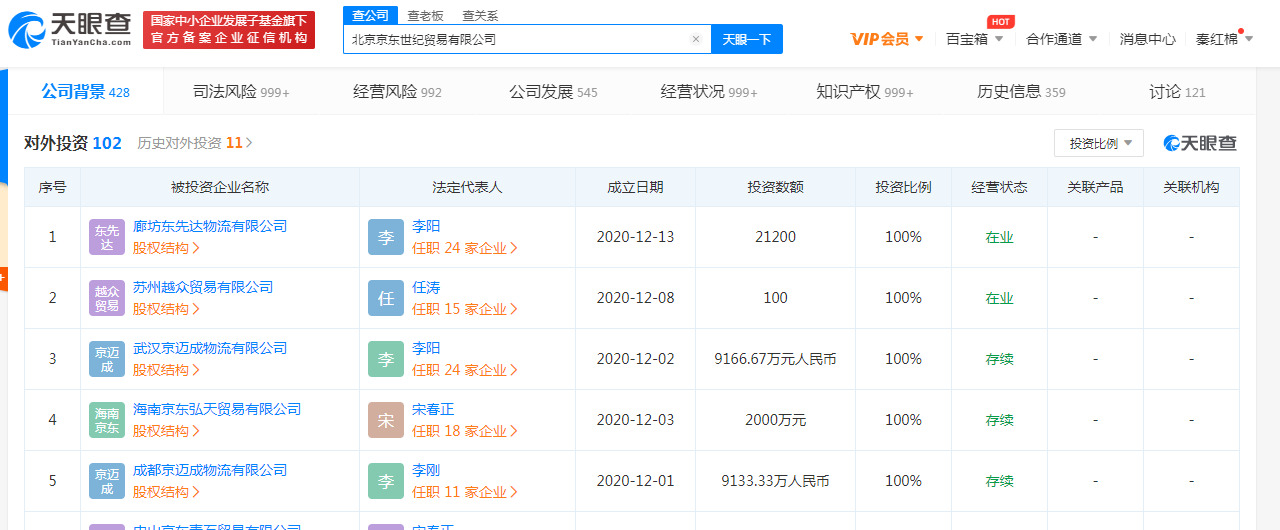
Task: Expand 股权结构 for 海南京东弘天贸易有限公司
Action: 167,431
